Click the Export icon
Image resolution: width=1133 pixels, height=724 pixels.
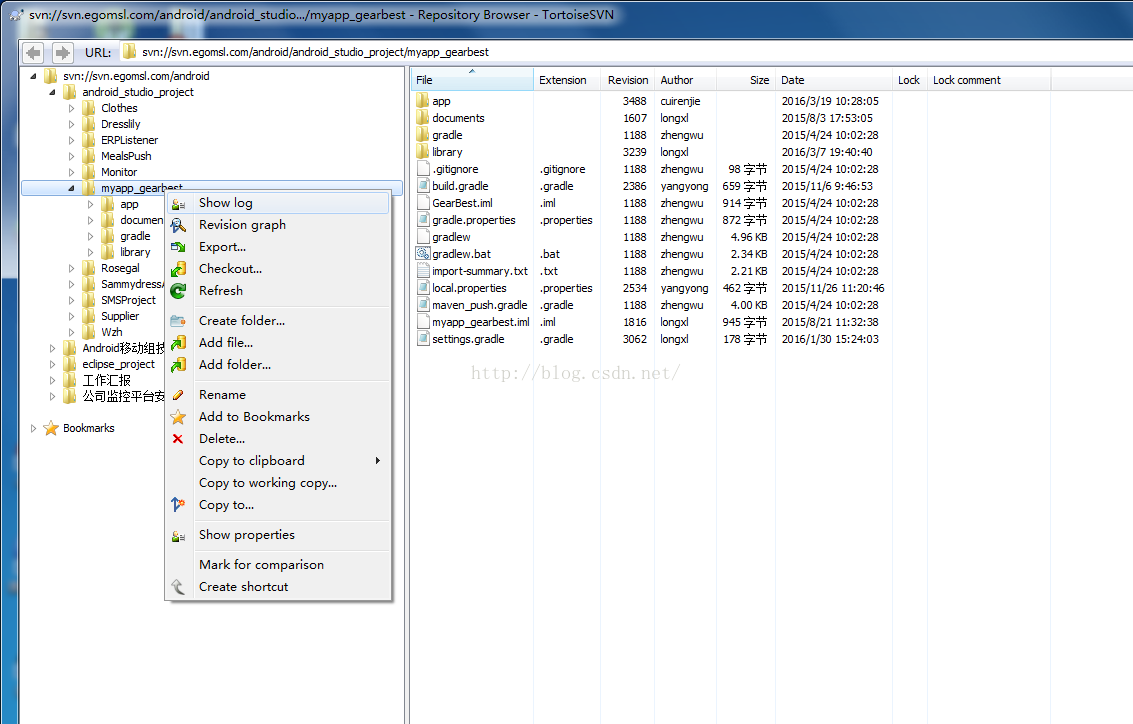178,247
